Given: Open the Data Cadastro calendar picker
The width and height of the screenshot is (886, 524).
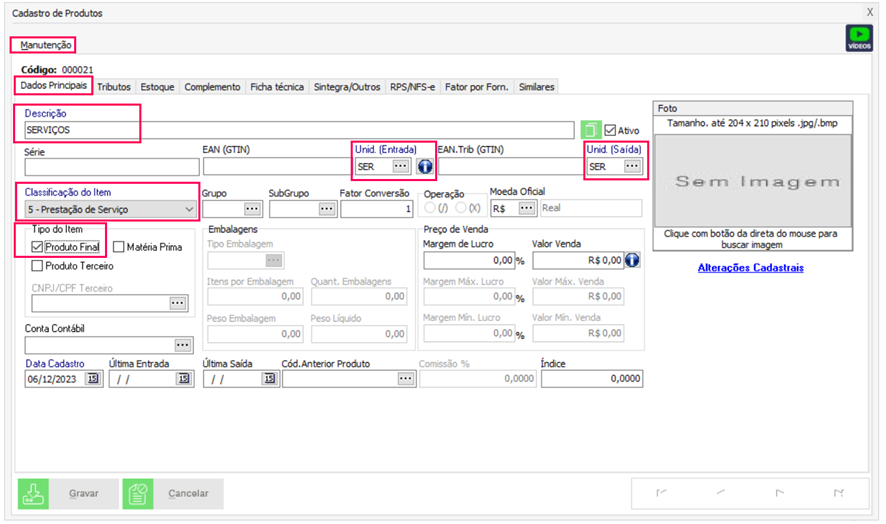Looking at the screenshot, I should 93,379.
